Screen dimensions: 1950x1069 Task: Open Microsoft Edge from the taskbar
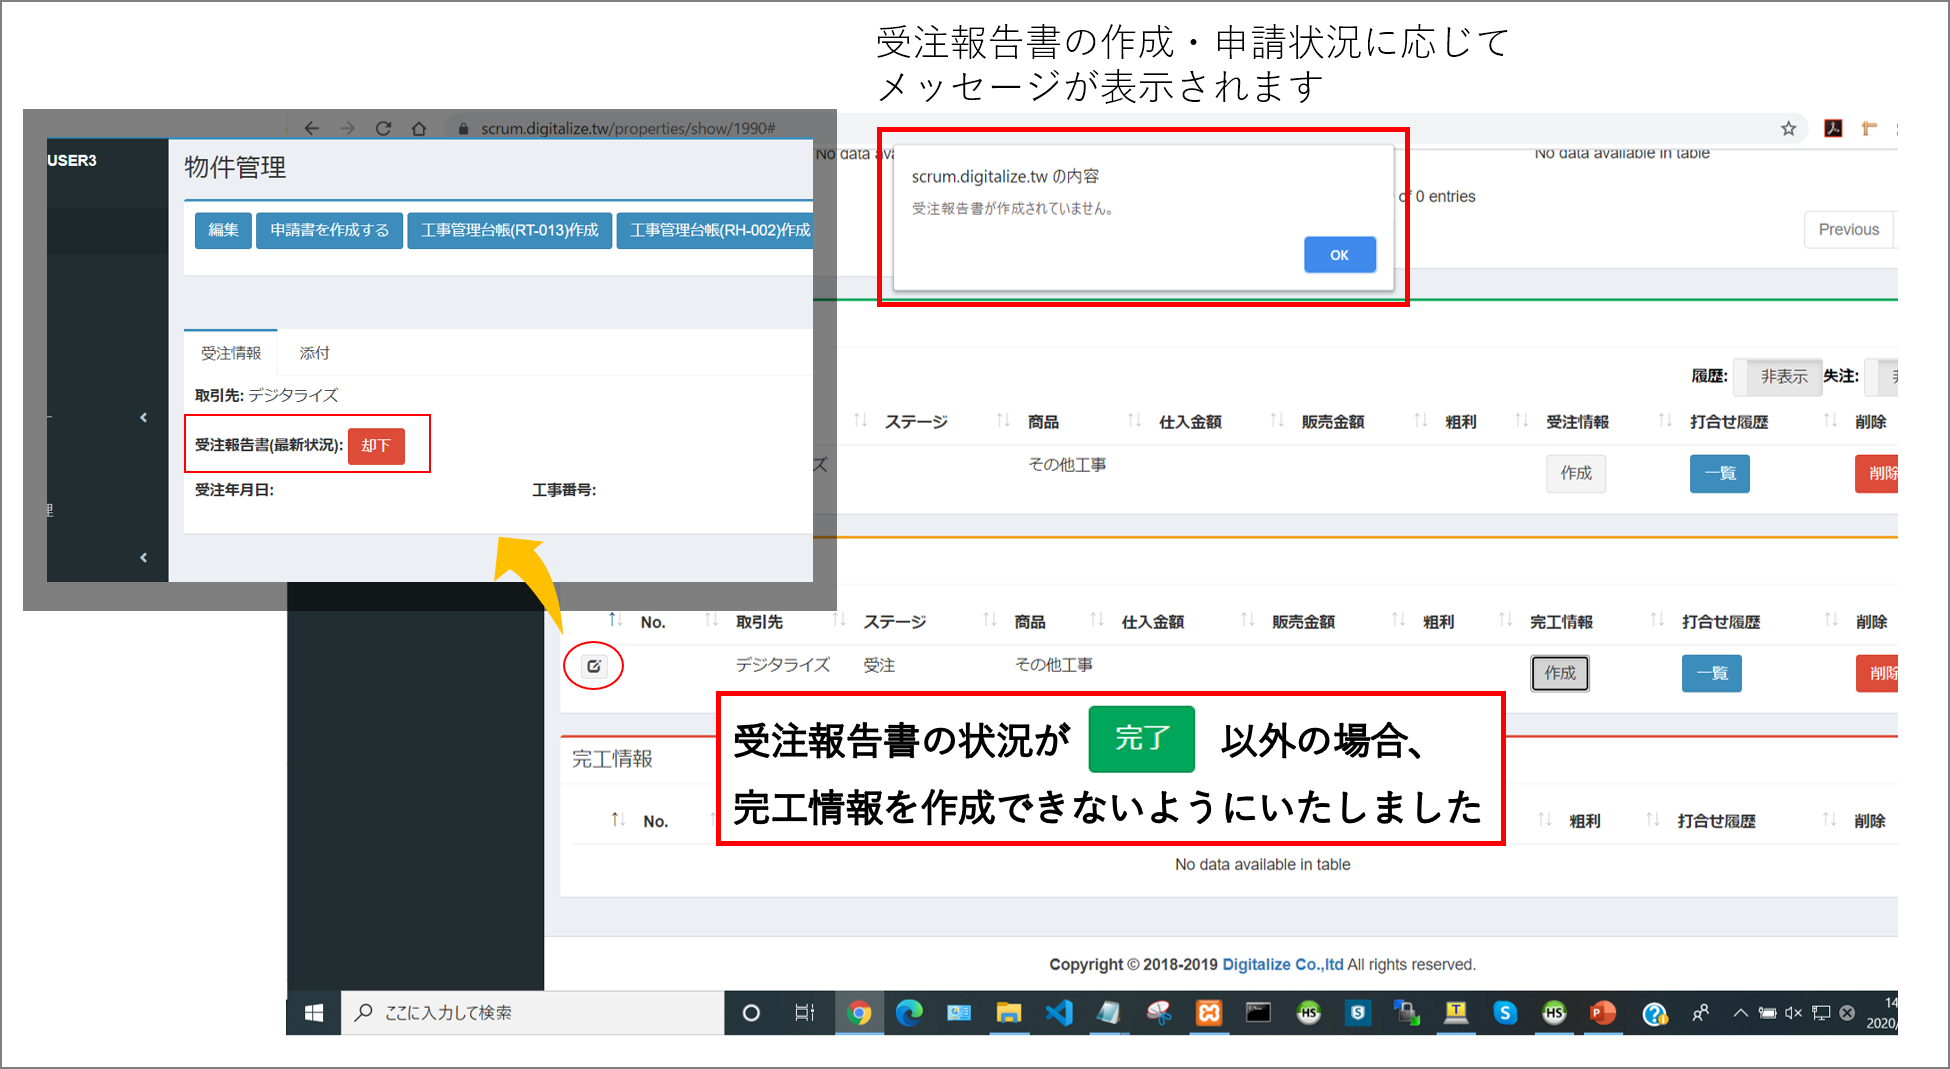pyautogui.click(x=909, y=1013)
